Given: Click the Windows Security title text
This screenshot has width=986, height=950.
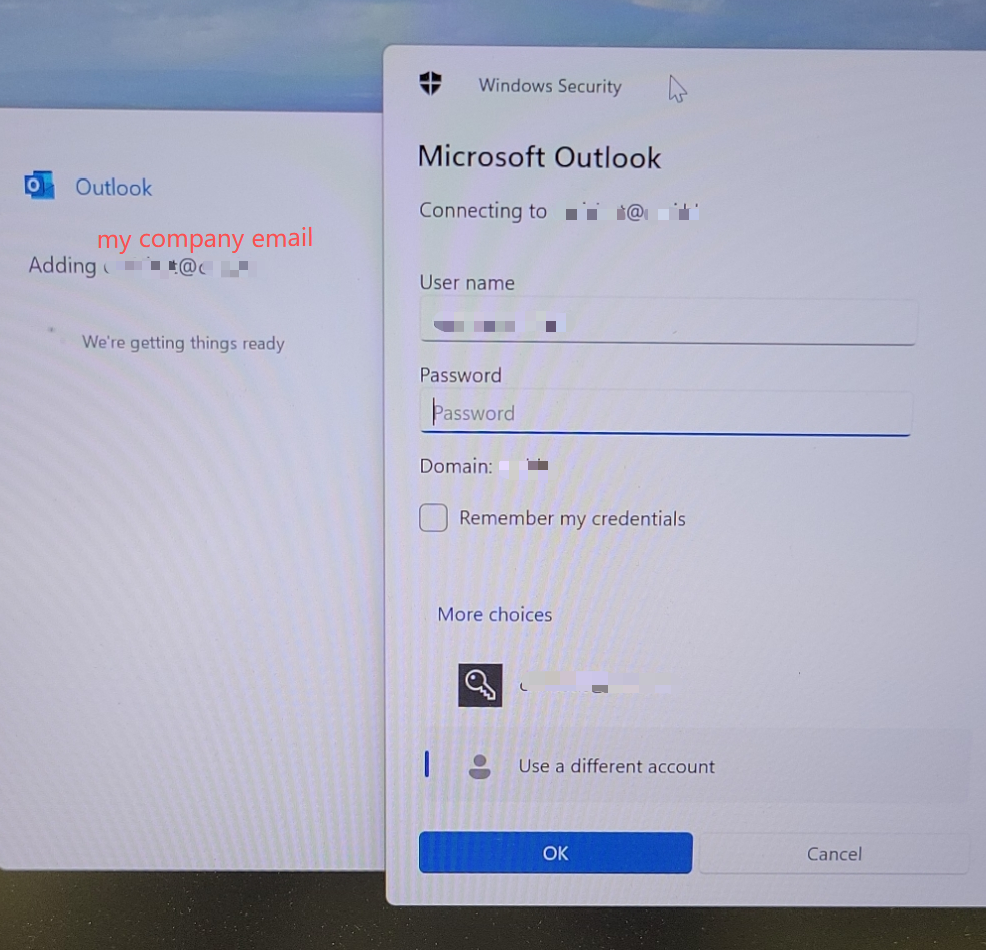Looking at the screenshot, I should 550,86.
